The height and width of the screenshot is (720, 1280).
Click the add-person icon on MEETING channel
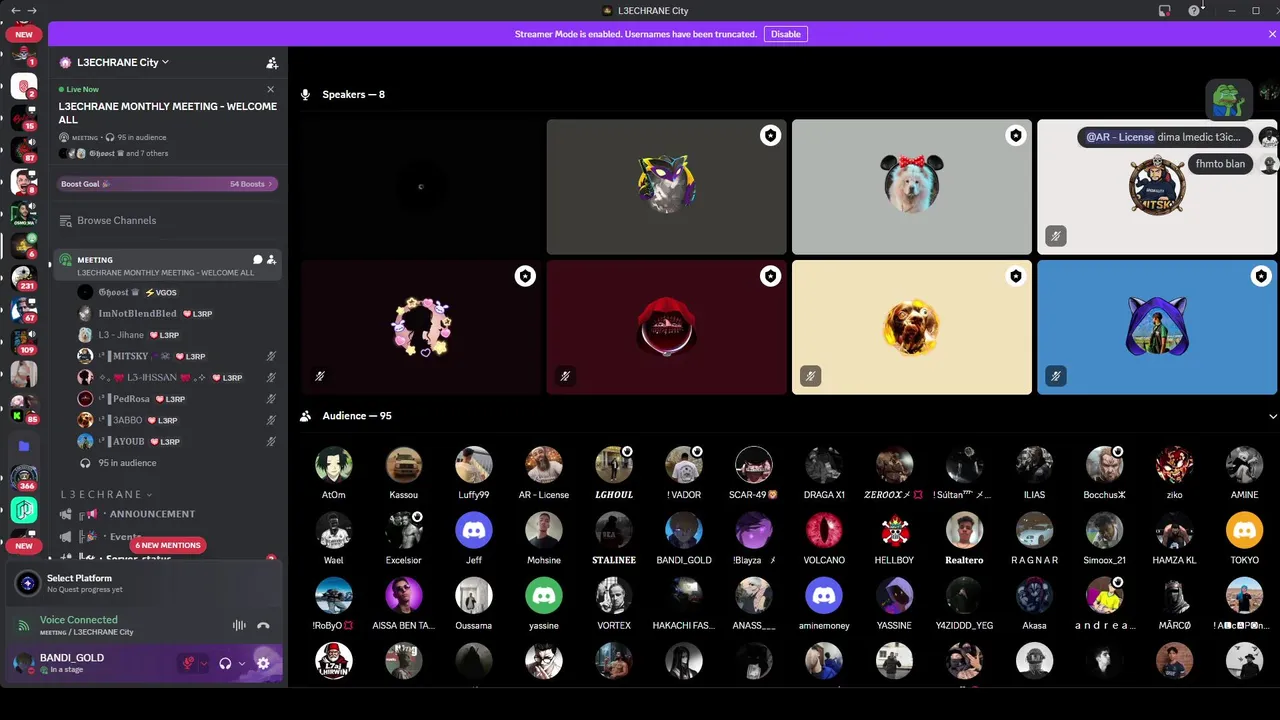[271, 260]
